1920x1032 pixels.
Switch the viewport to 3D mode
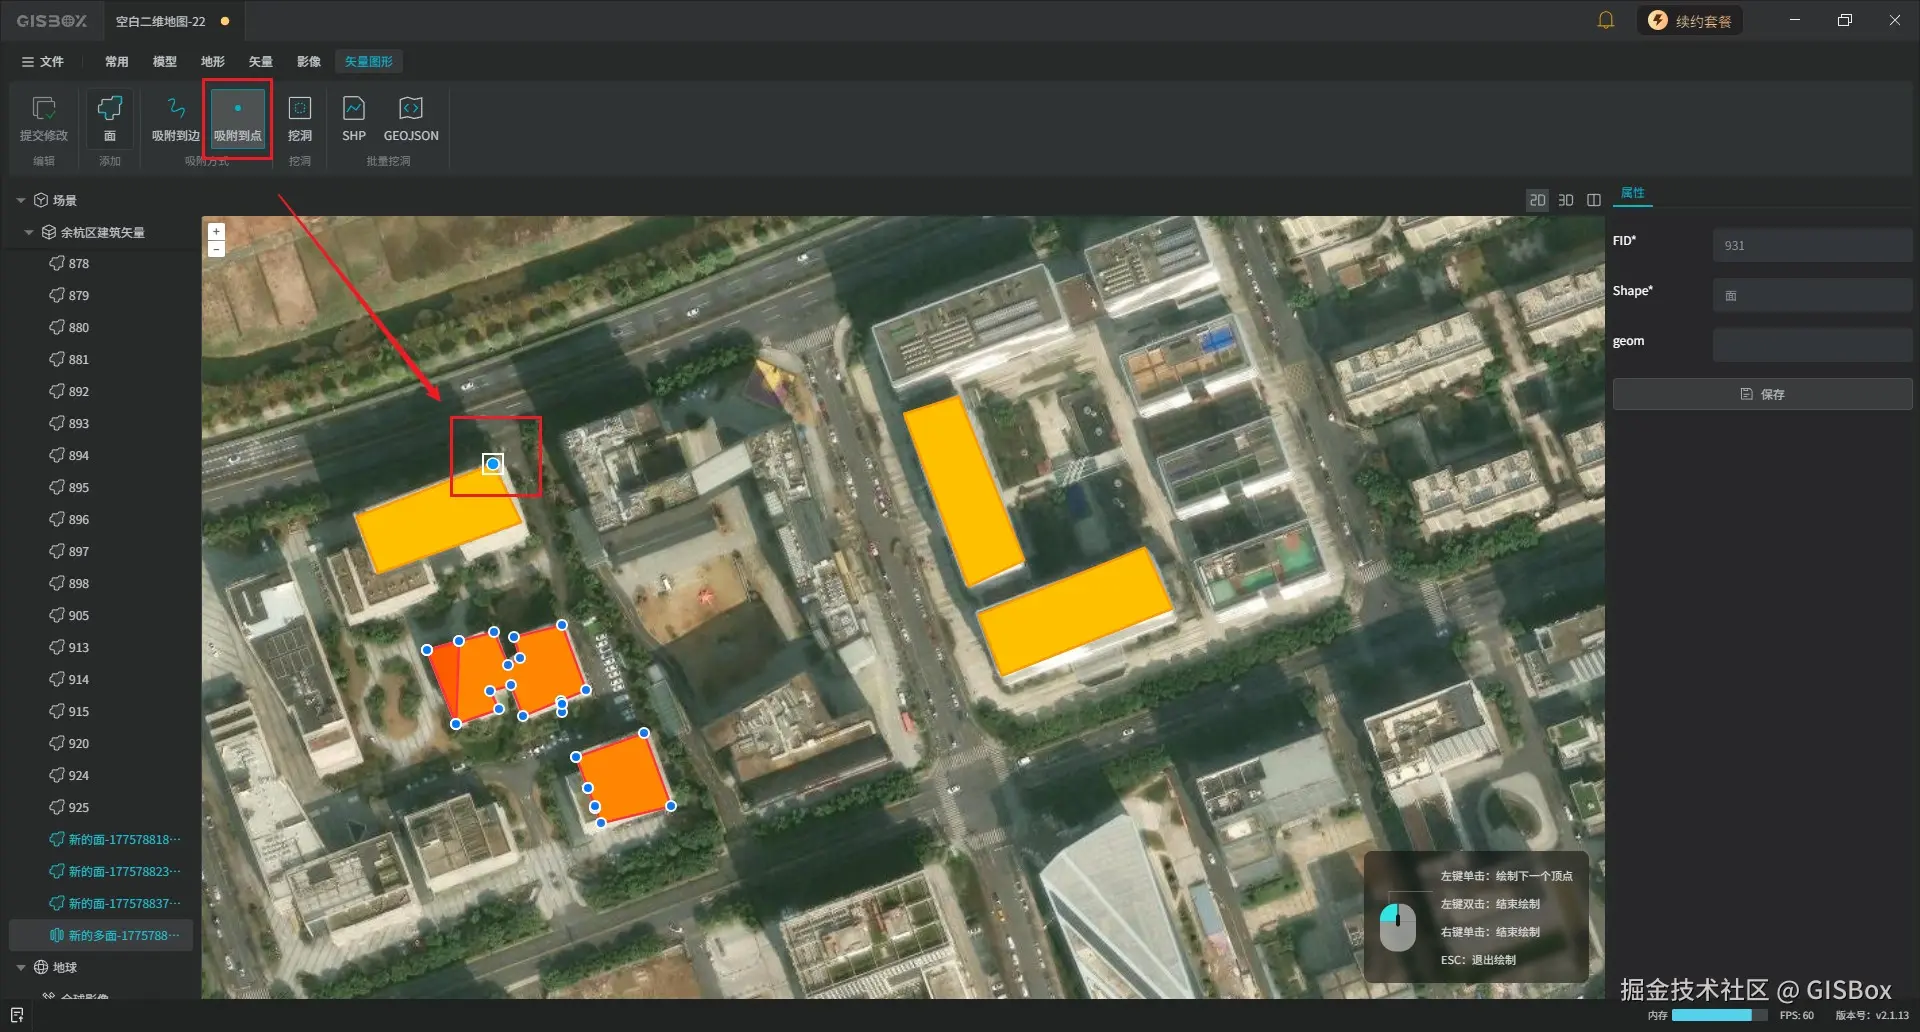[x=1566, y=200]
